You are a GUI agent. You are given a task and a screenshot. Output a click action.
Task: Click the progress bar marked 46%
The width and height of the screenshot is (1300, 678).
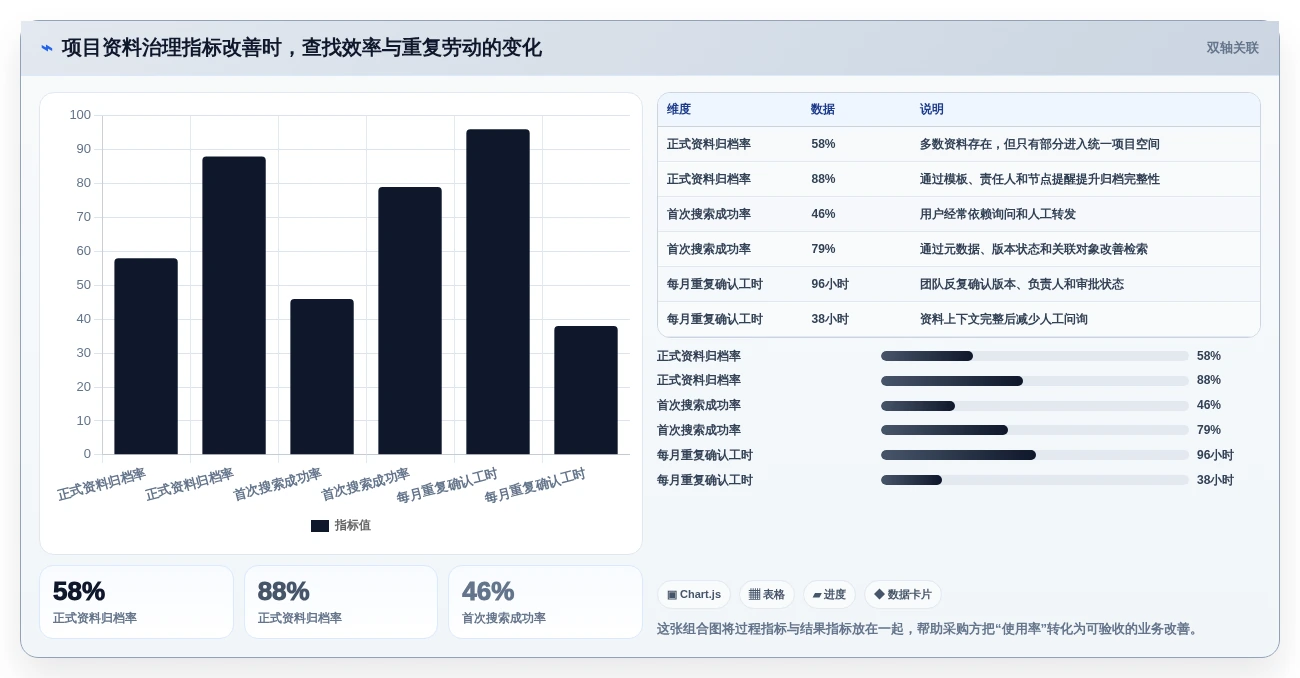click(1035, 406)
